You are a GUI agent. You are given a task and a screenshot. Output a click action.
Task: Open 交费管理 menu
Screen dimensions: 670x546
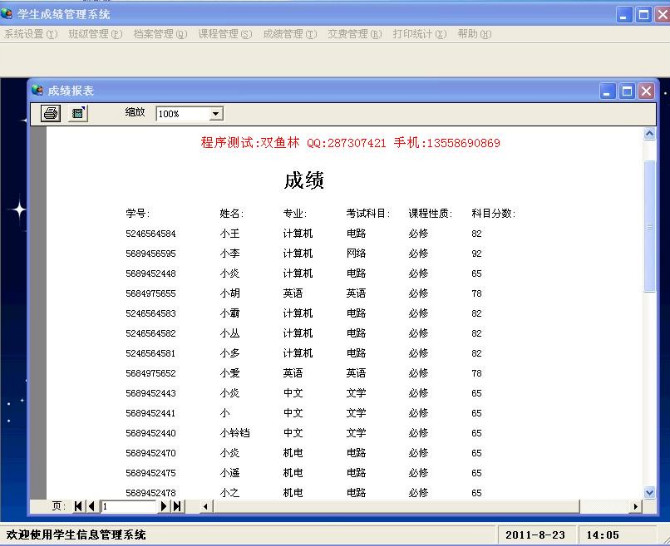point(355,34)
